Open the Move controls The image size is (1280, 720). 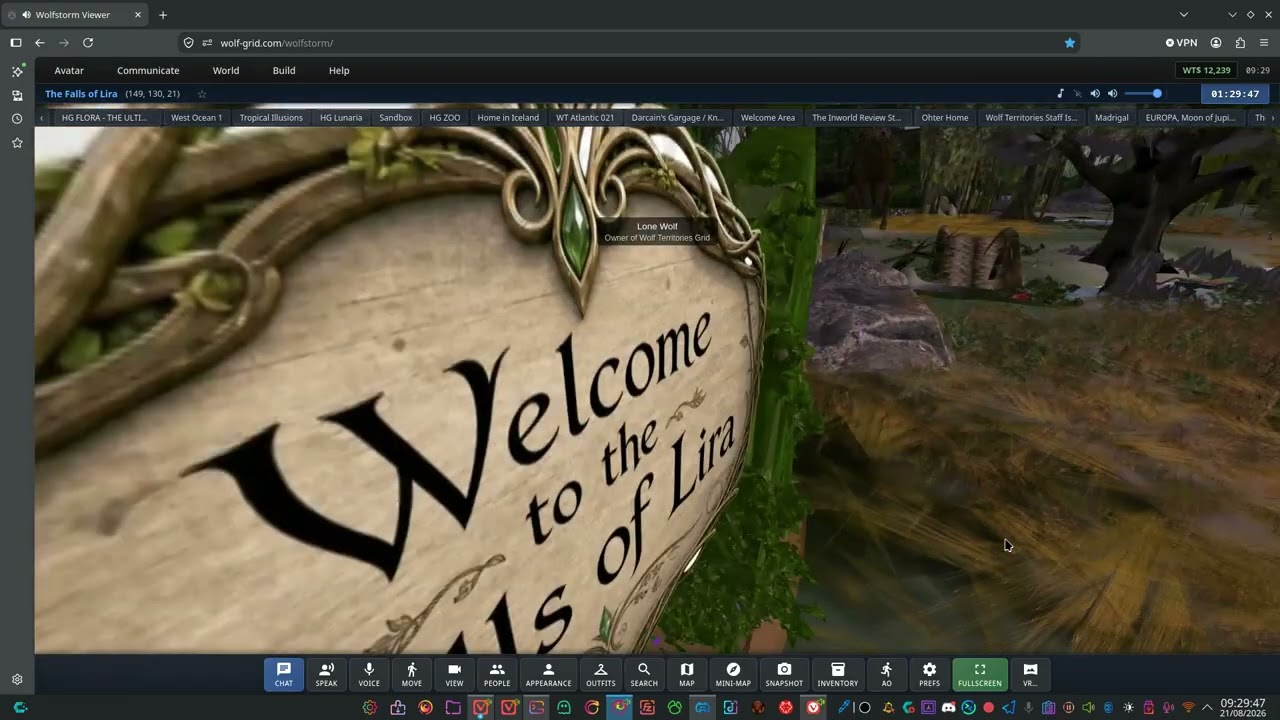411,674
